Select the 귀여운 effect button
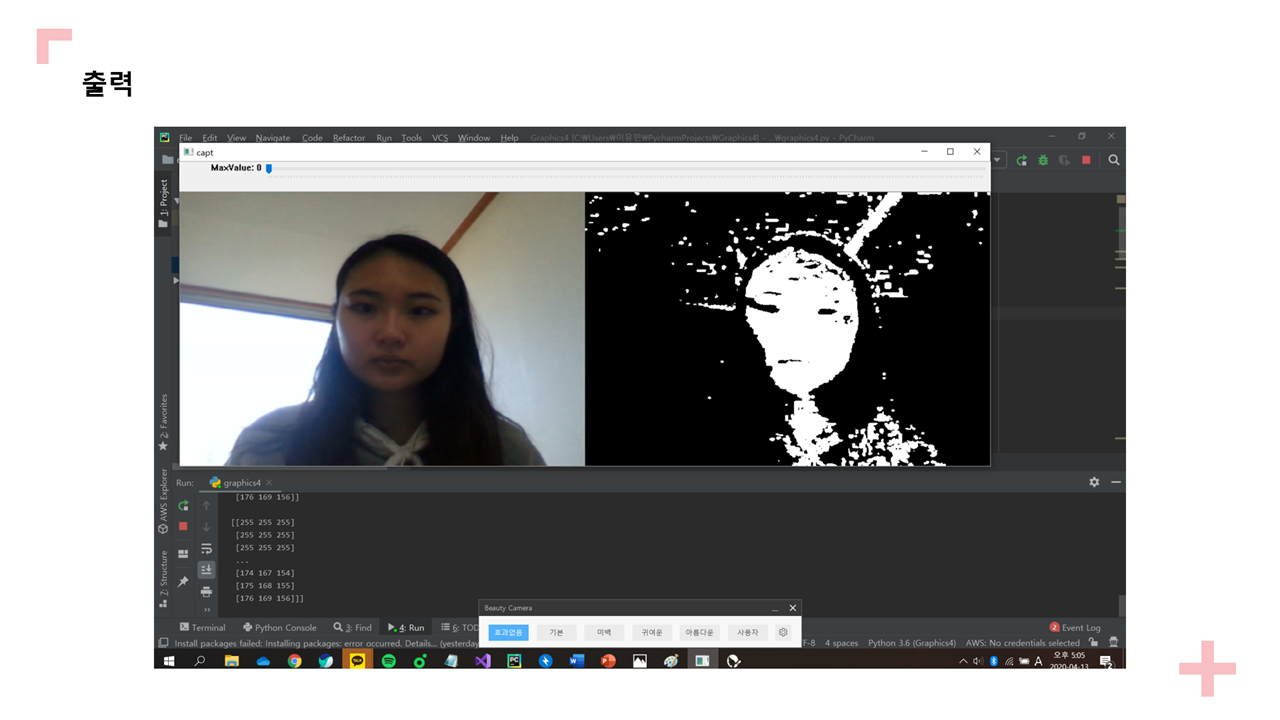Screen dimensions: 1280x720 652,632
